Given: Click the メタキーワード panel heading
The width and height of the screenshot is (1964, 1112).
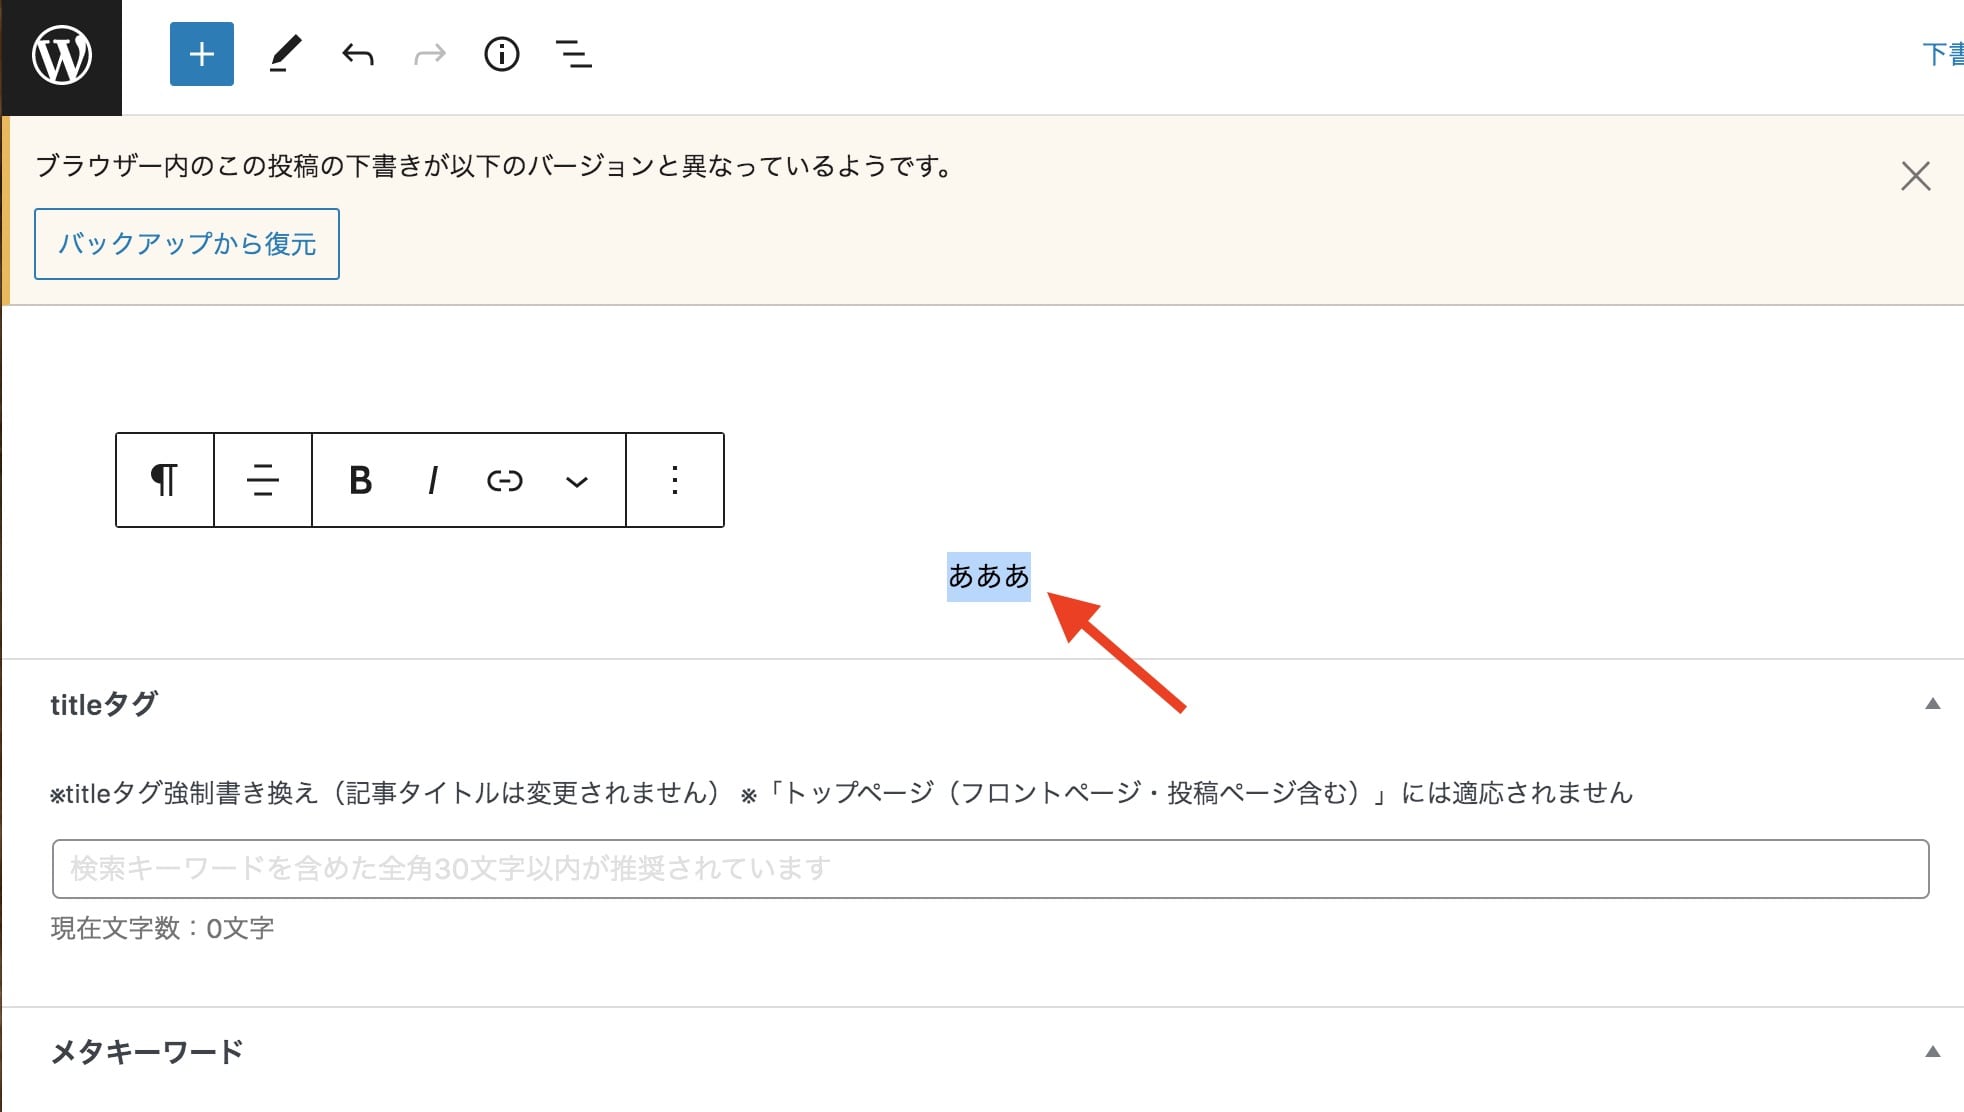Looking at the screenshot, I should click(147, 1052).
